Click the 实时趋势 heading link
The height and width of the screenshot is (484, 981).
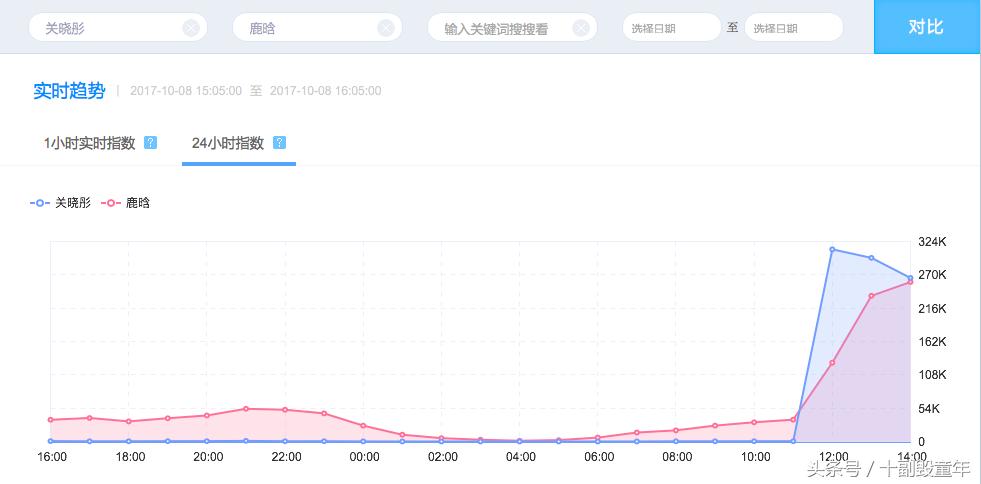click(69, 91)
